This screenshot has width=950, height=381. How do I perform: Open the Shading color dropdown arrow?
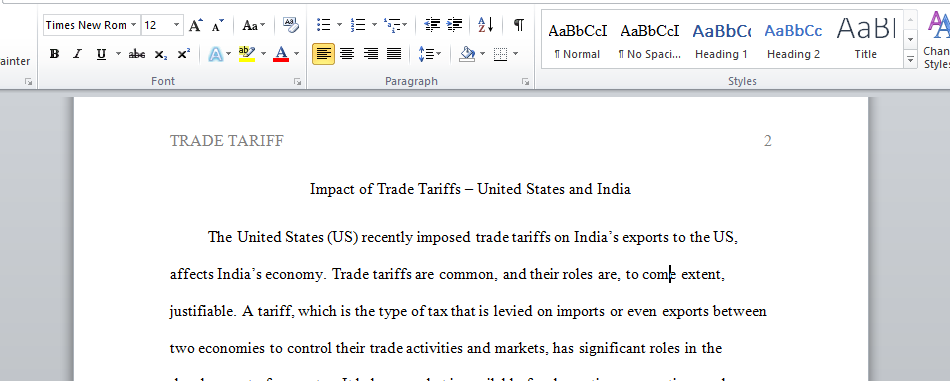[x=483, y=54]
